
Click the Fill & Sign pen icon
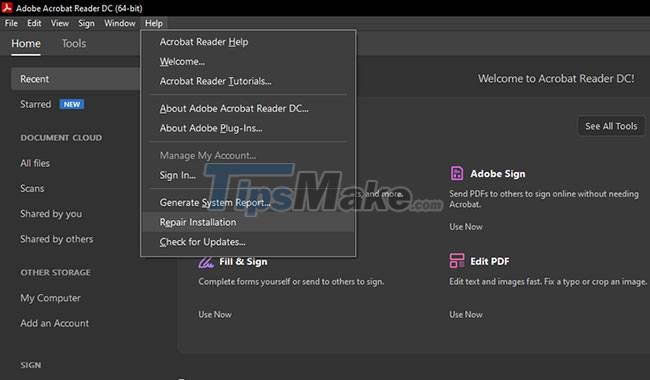(x=206, y=261)
